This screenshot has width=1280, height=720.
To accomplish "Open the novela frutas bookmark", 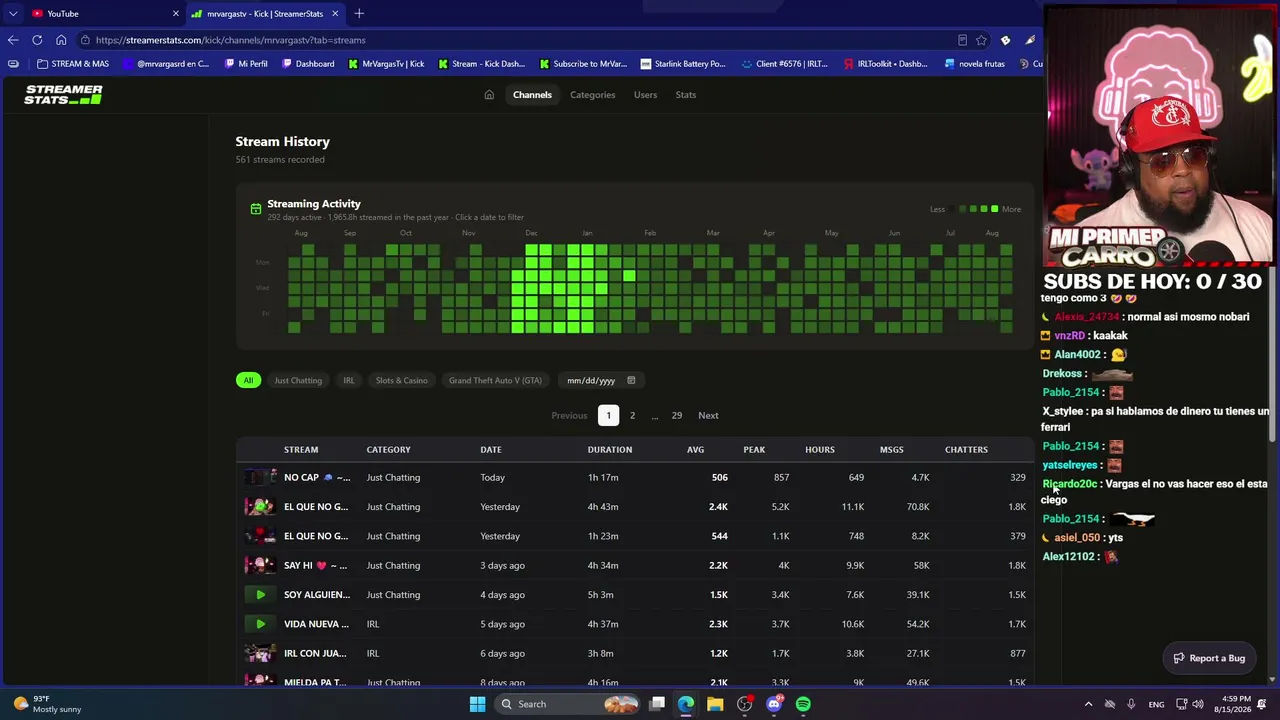I will pos(974,64).
